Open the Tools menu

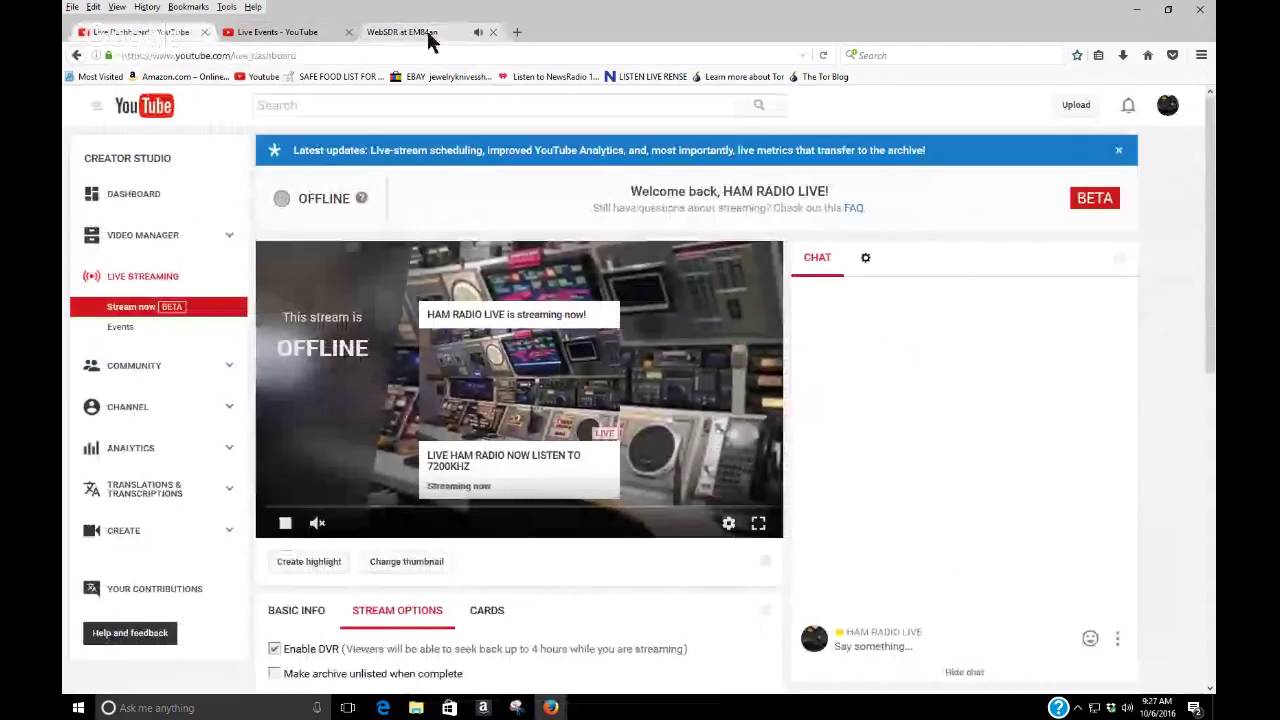(227, 7)
